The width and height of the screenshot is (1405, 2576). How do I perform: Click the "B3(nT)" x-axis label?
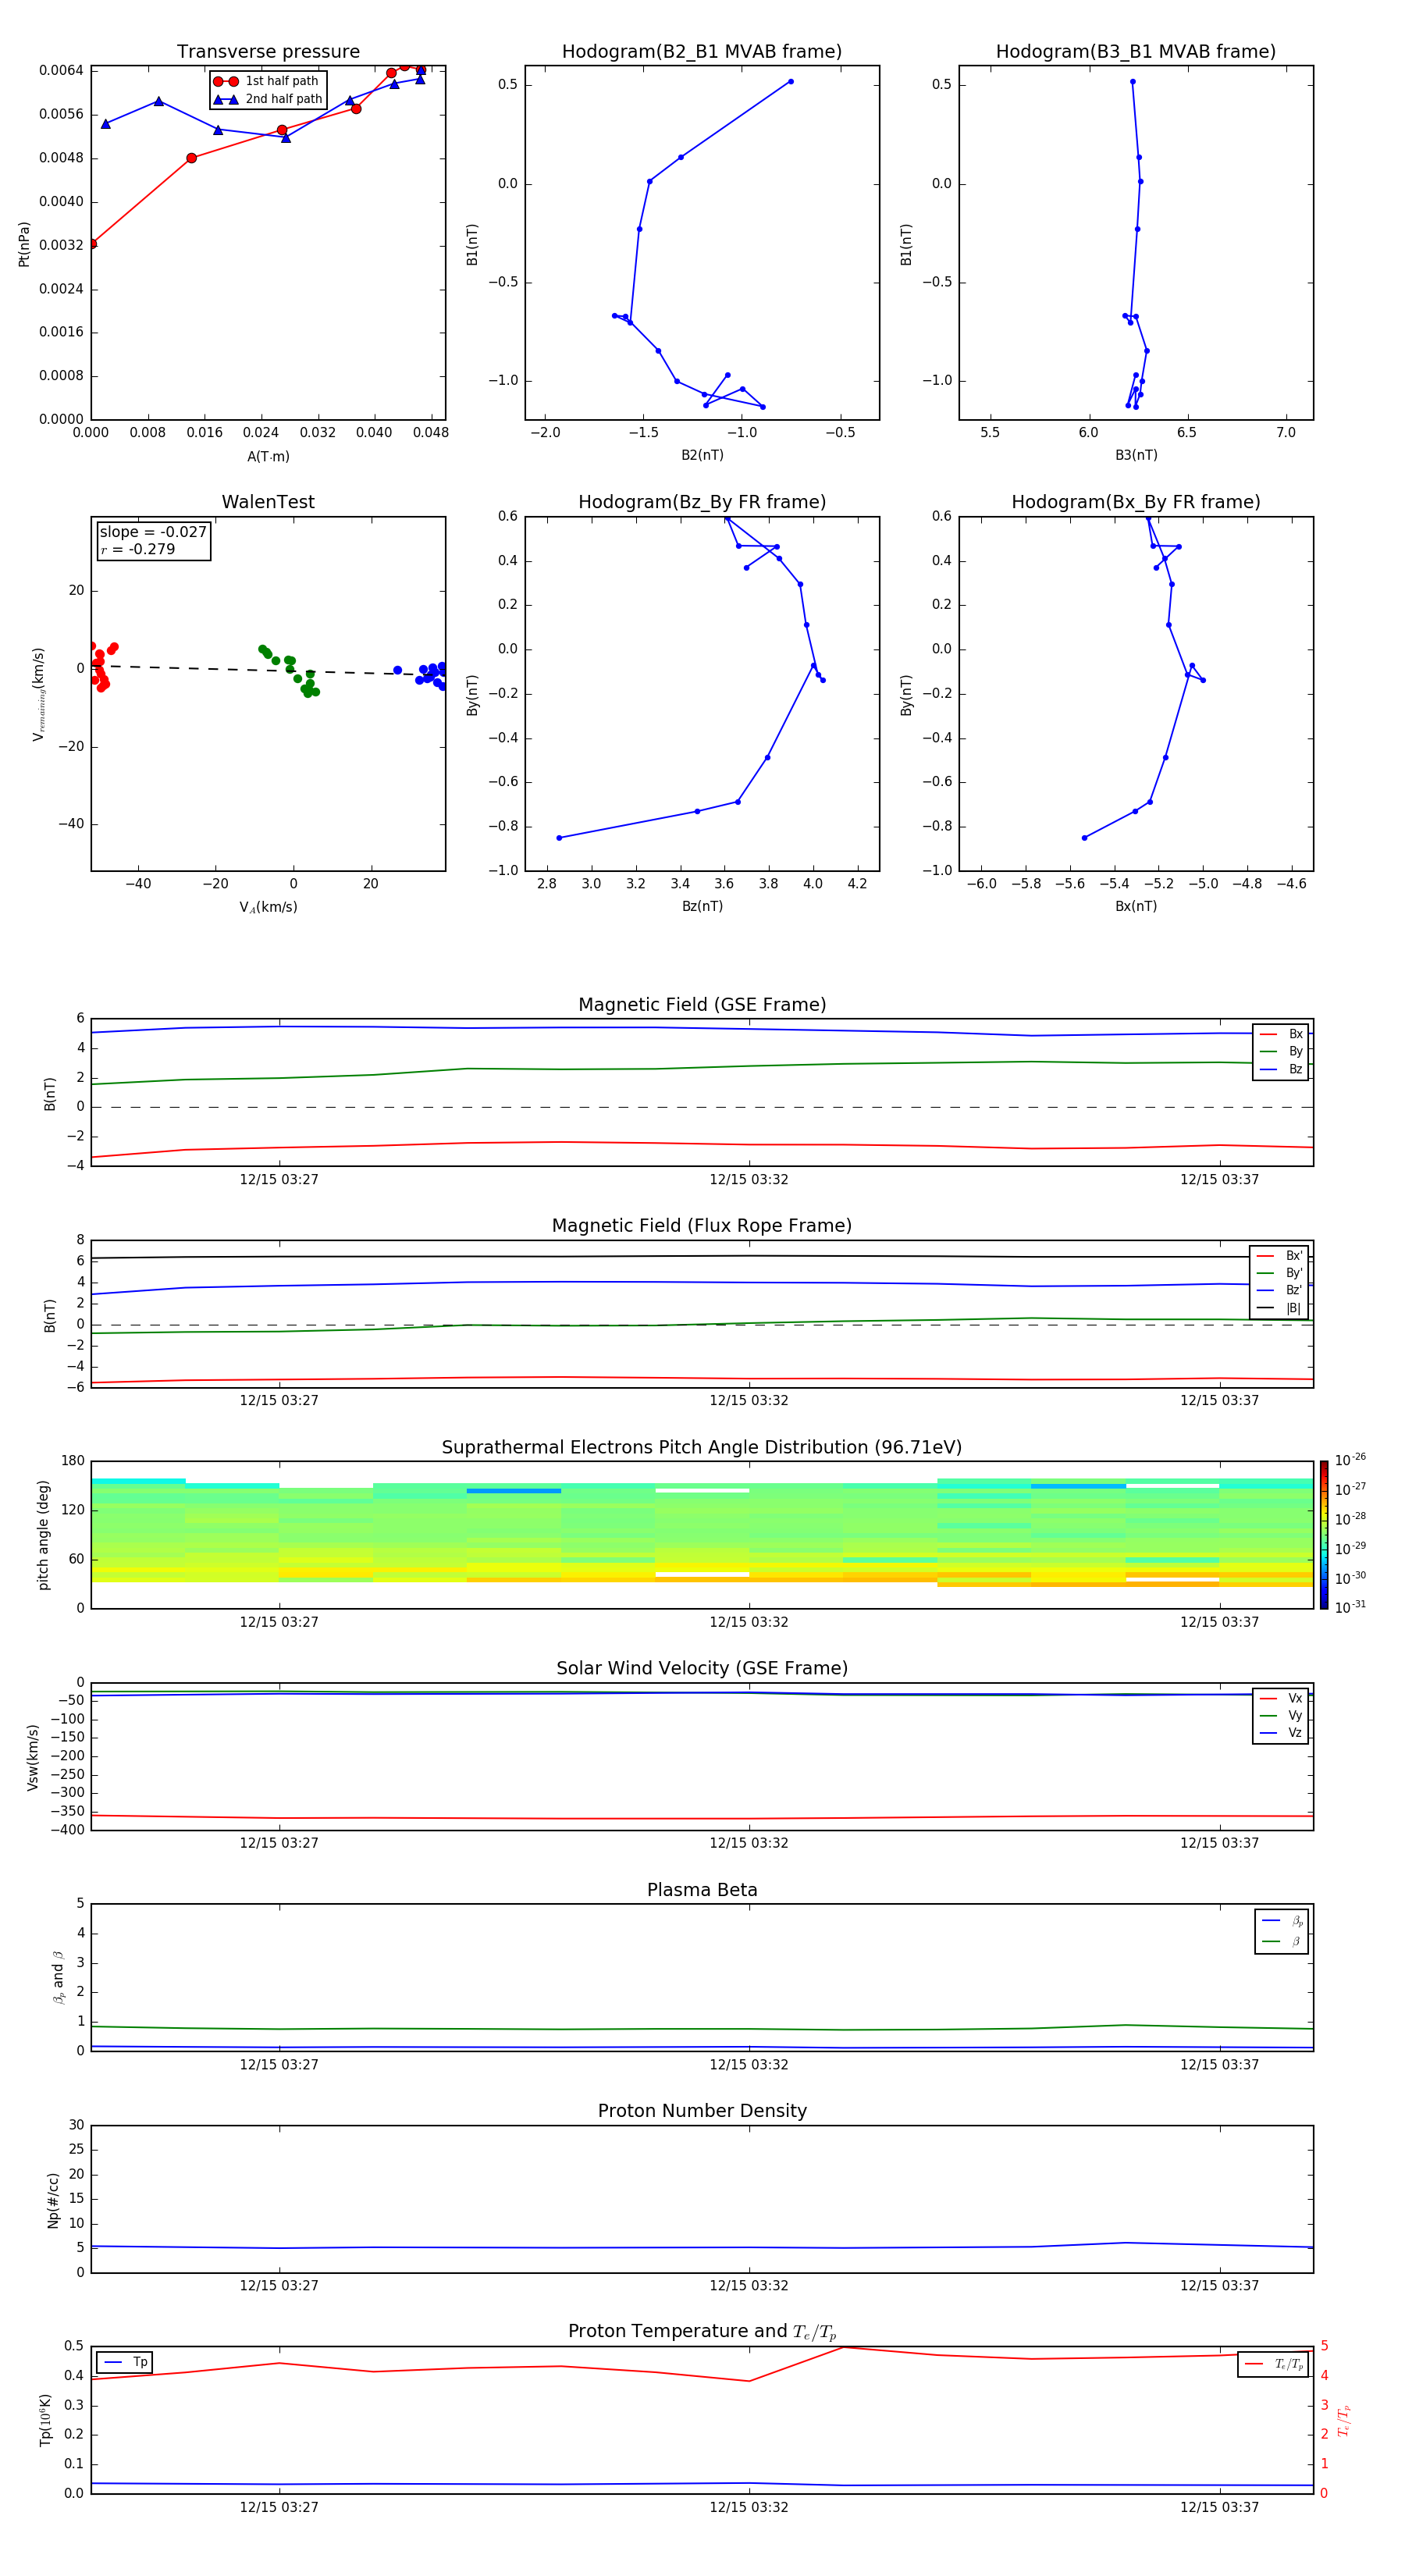(1136, 455)
